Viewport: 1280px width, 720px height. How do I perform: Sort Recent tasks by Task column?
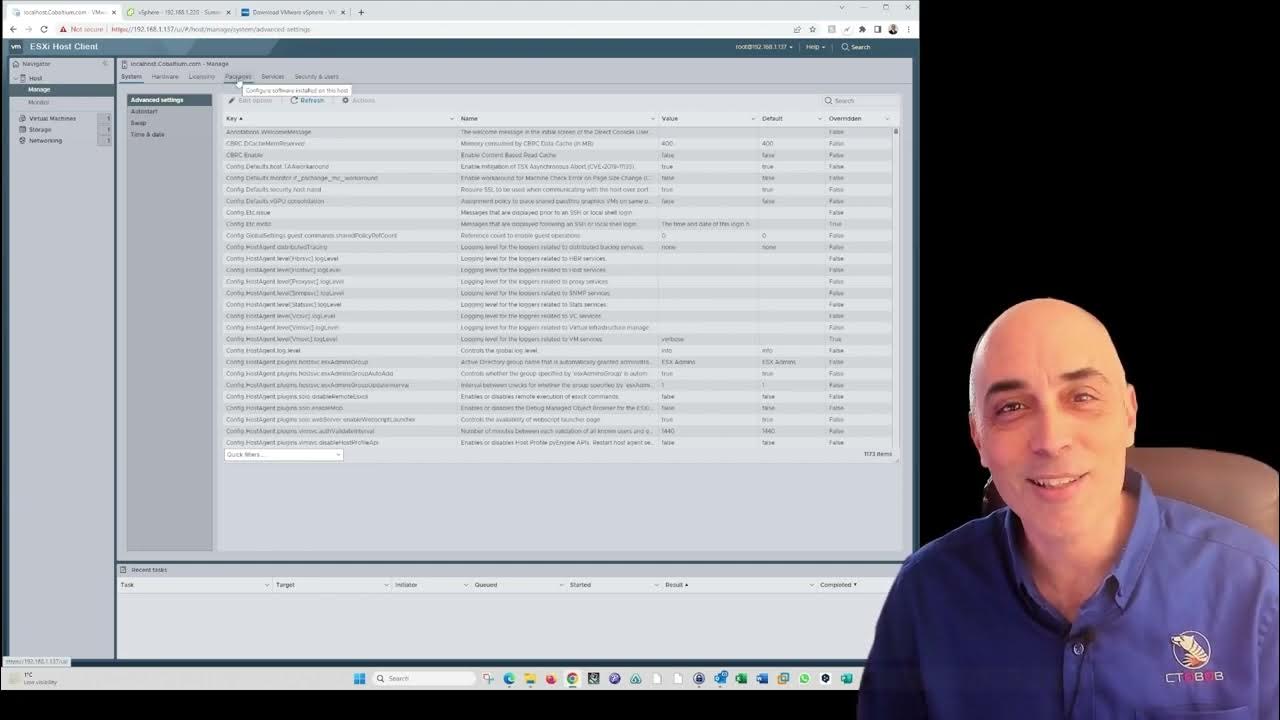tap(127, 585)
